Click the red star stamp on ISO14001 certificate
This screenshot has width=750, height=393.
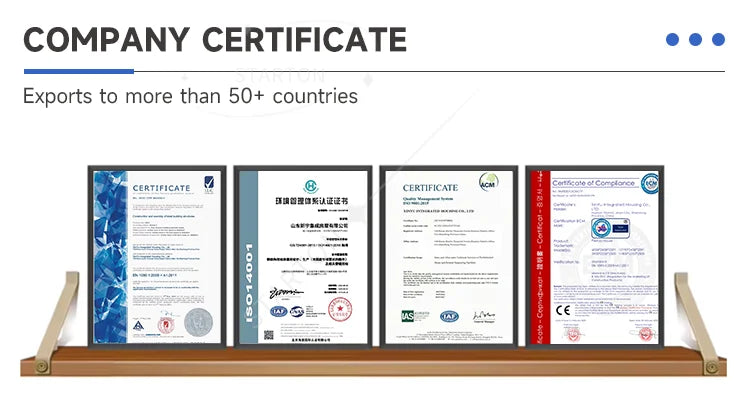point(340,309)
